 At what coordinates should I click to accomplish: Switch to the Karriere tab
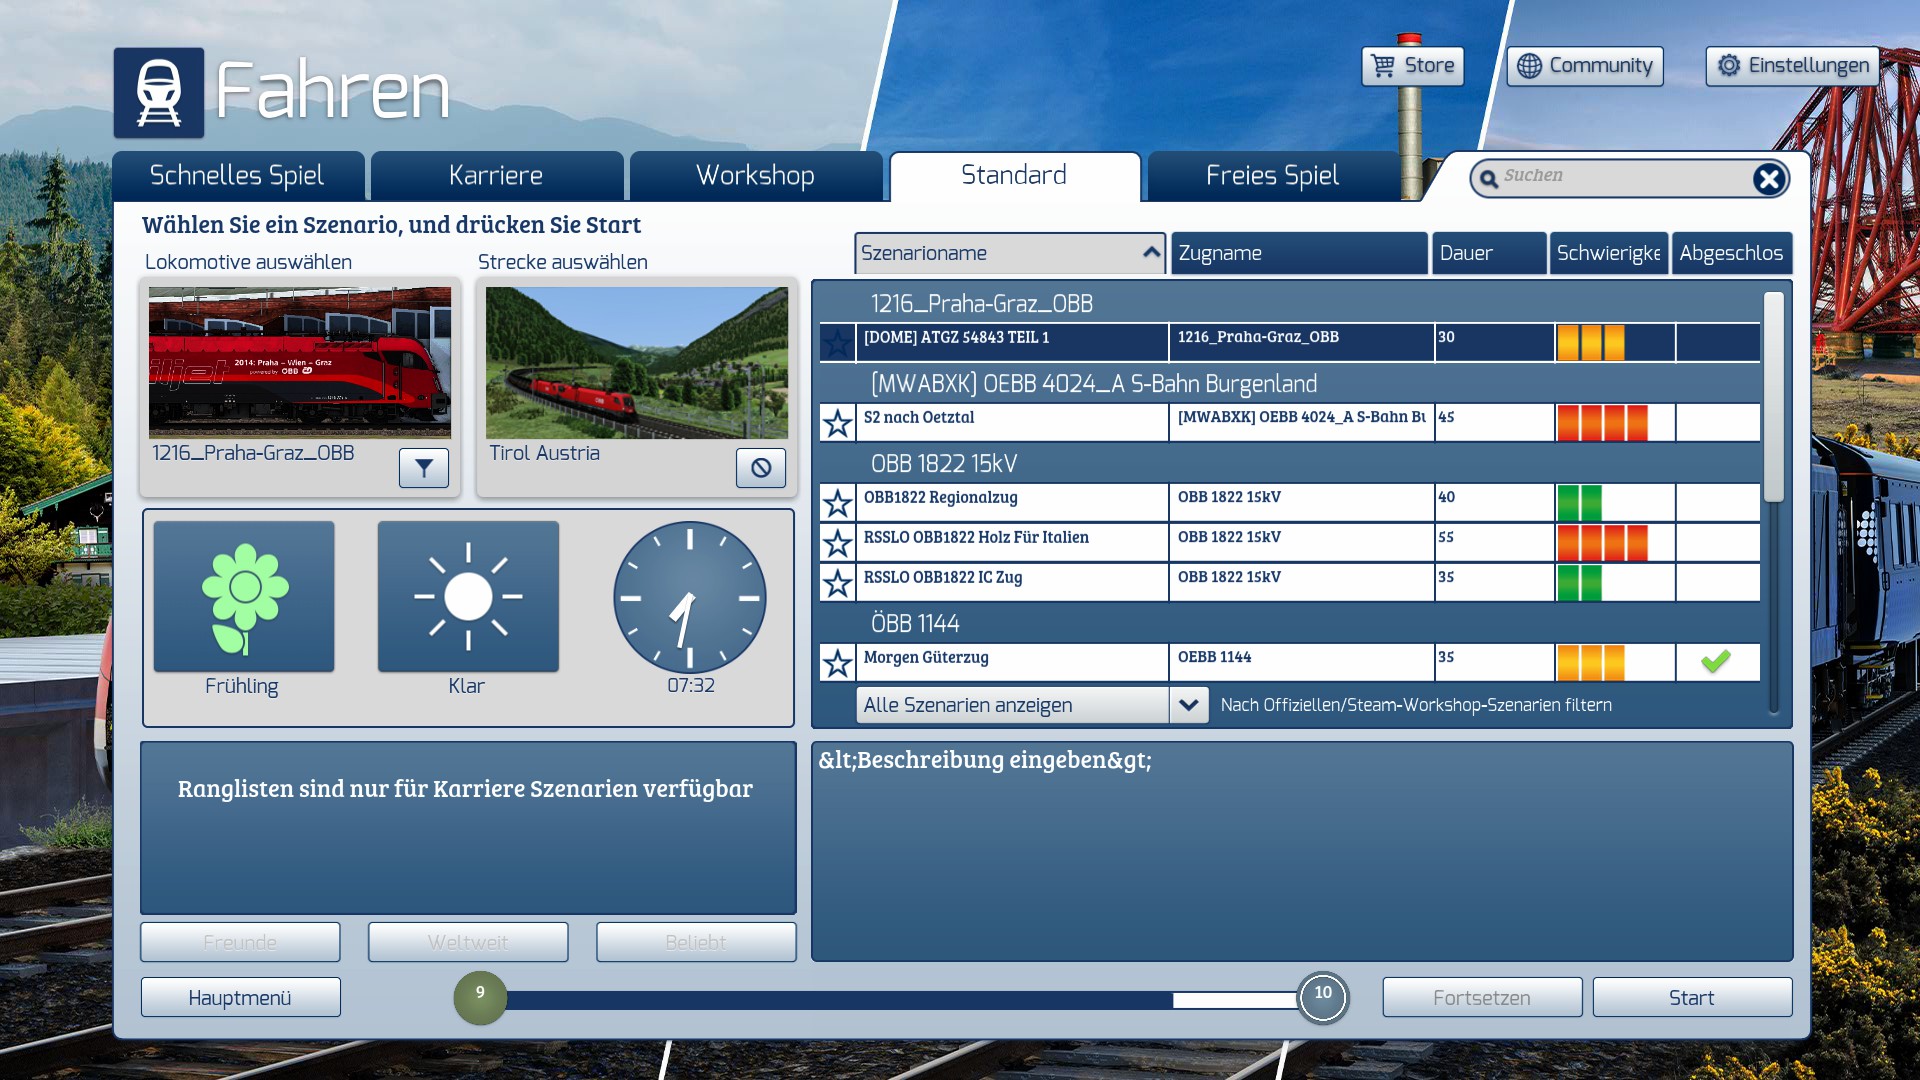click(496, 176)
